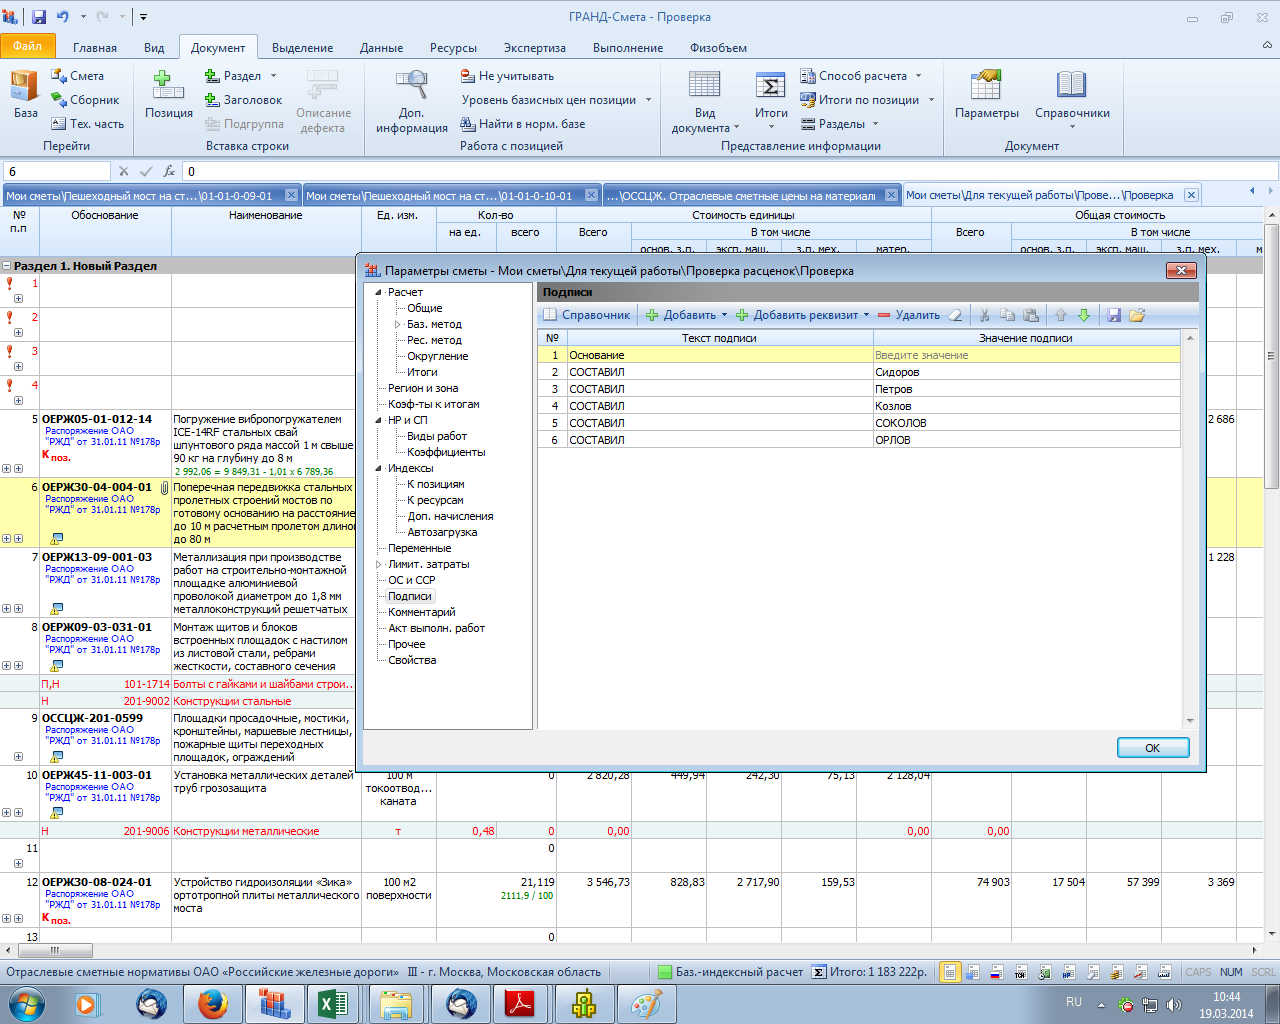Select Переменные in the parameters tree
Viewport: 1280px width, 1024px height.
[x=419, y=548]
